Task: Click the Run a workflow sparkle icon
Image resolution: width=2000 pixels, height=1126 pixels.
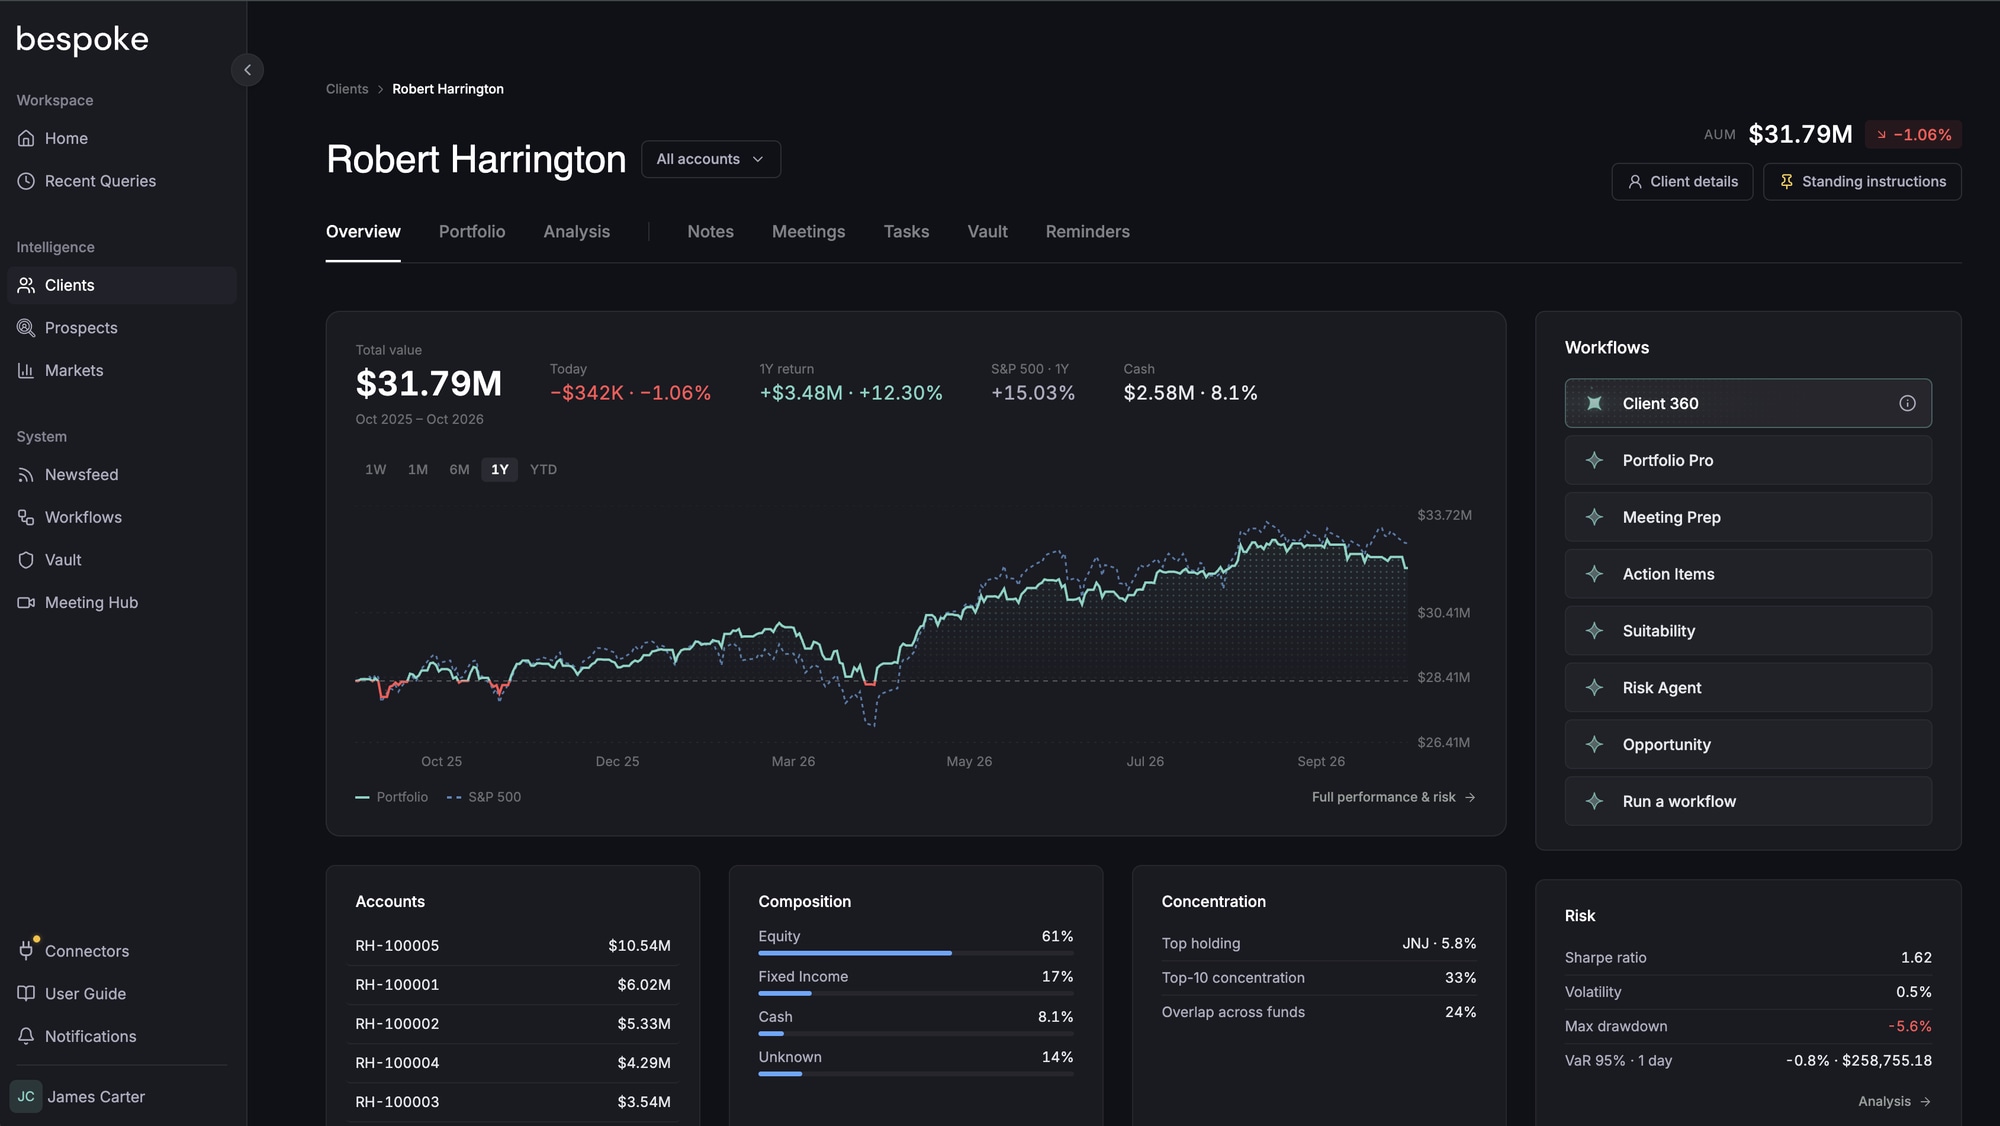Action: click(1595, 802)
